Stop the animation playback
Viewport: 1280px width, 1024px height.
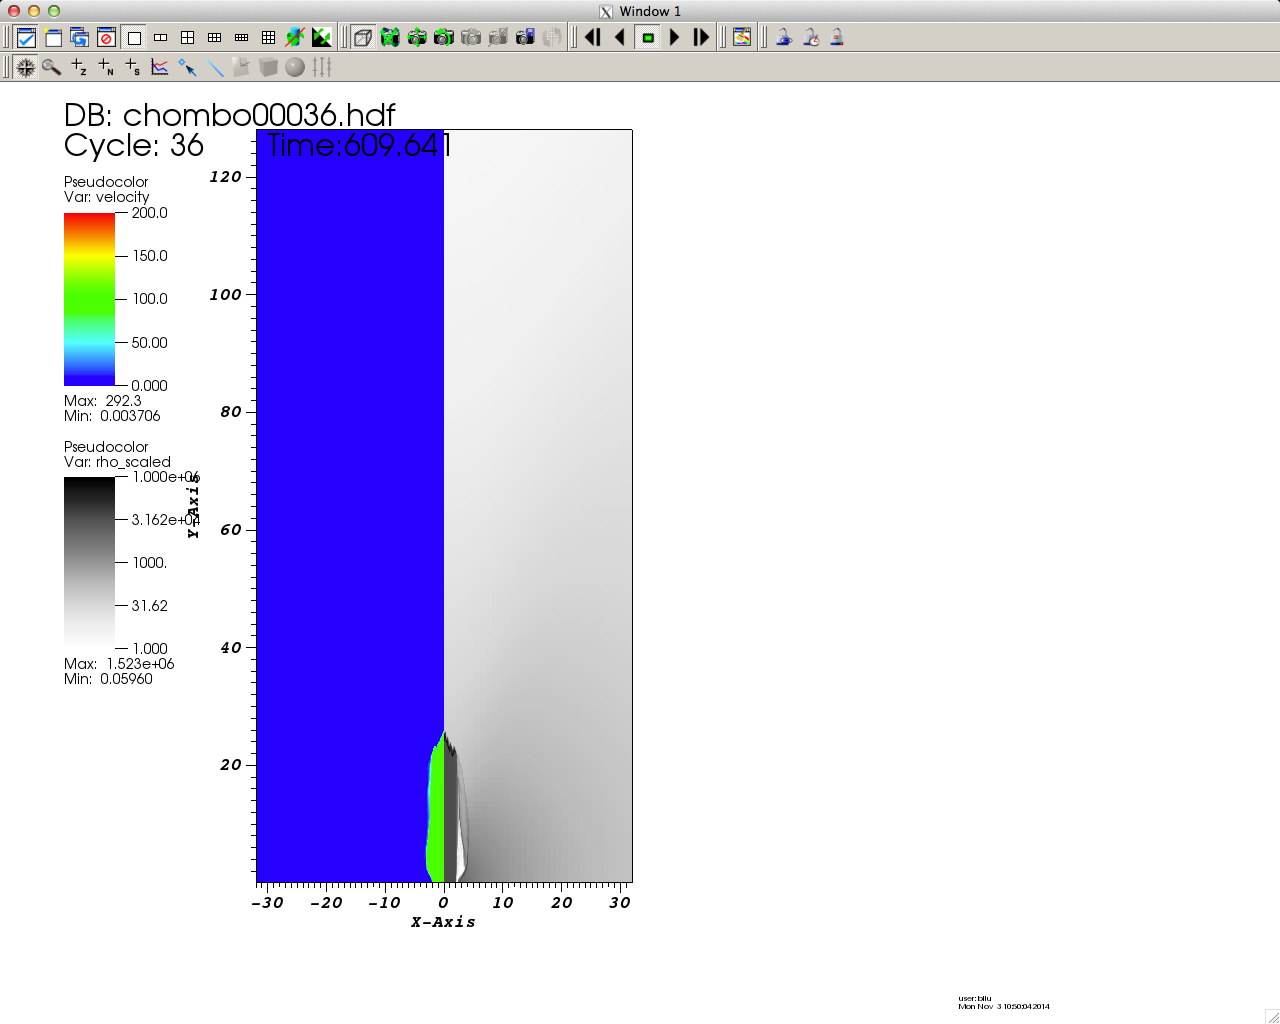[648, 38]
